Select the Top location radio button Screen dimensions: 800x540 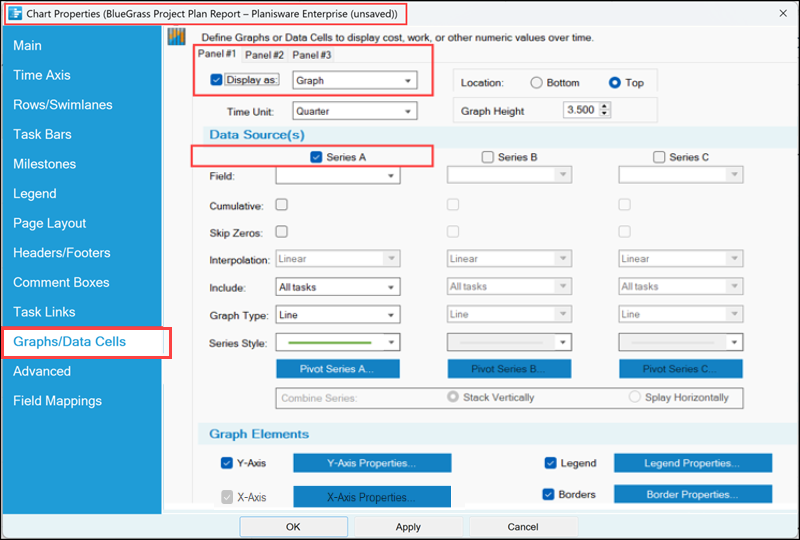615,83
